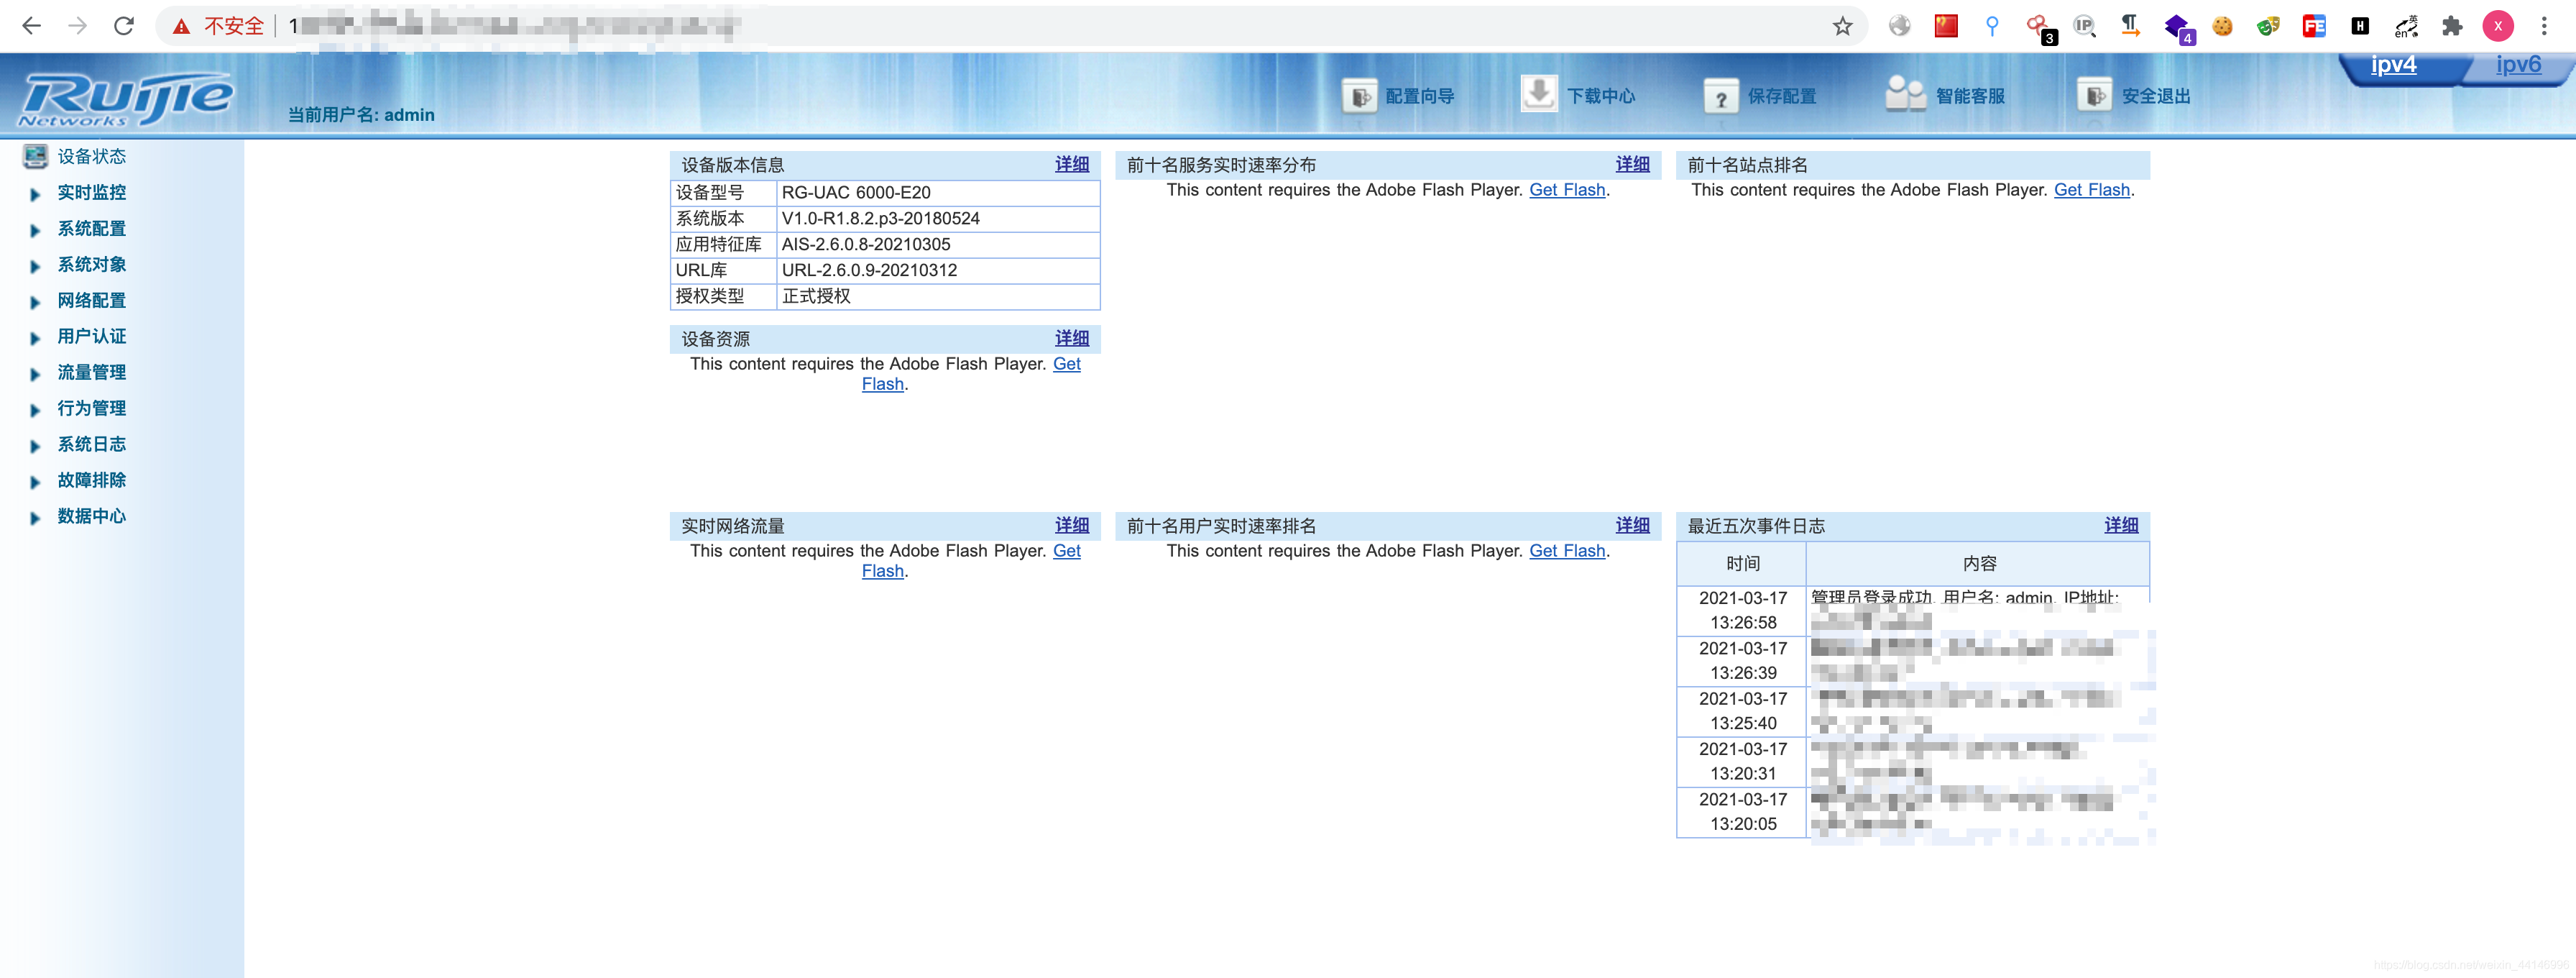The image size is (2576, 978).
Task: Click the Ruijie Networks logo
Action: pos(127,98)
